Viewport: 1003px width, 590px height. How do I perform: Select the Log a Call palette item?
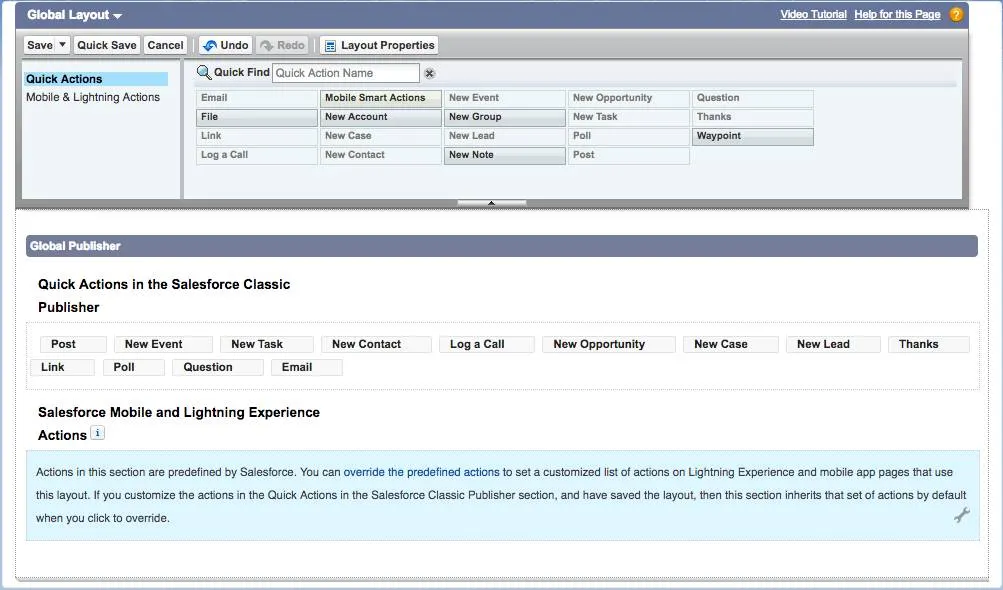click(x=257, y=155)
